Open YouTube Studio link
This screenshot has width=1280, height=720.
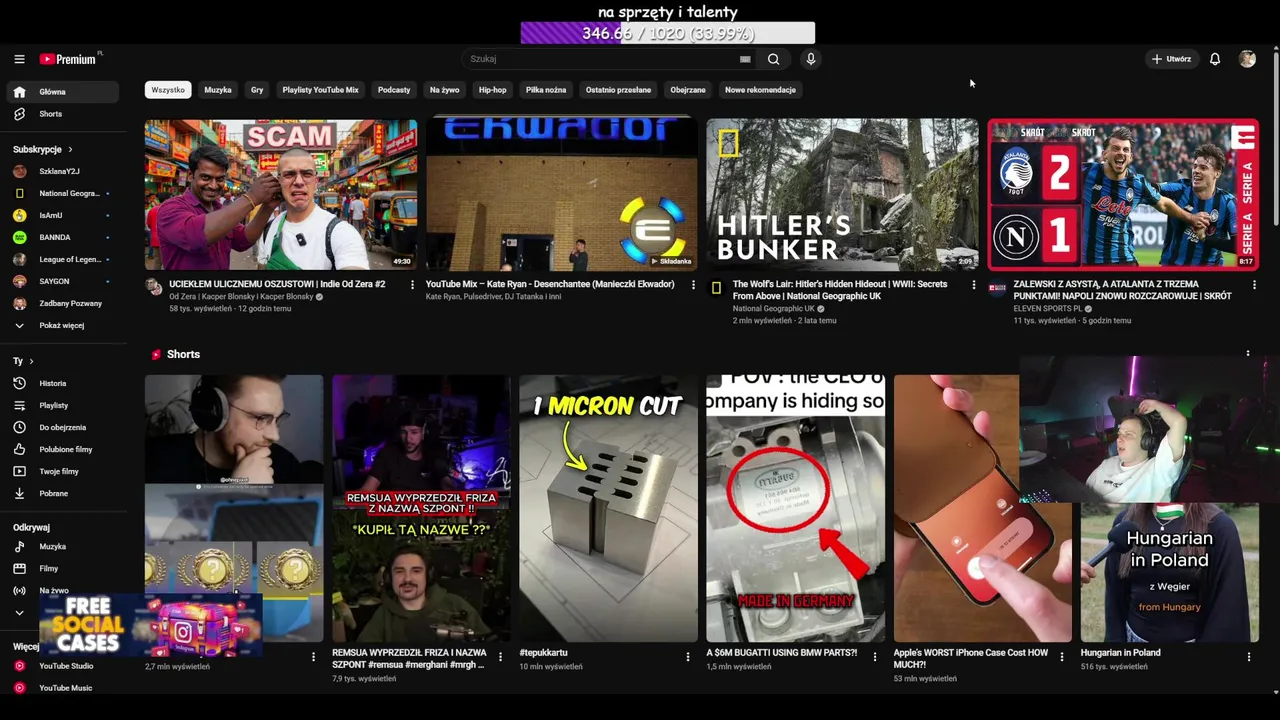(x=62, y=666)
